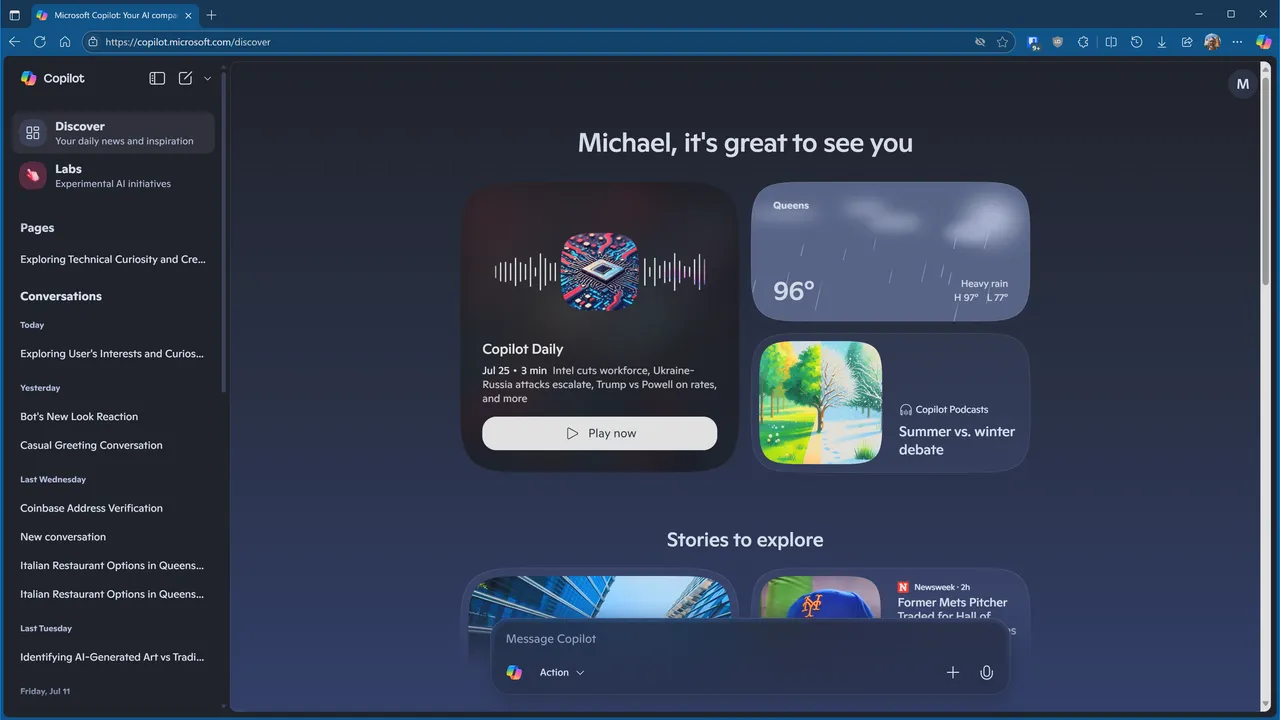Open a new browser tab
1280x720 pixels.
tap(211, 15)
